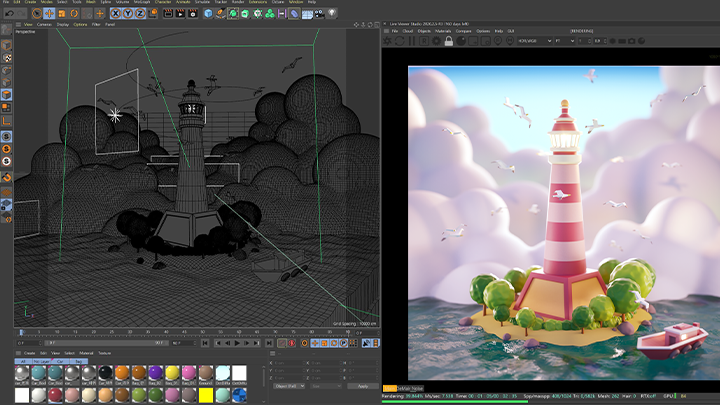Open Live Viewer Objects menu
This screenshot has height=405, width=720.
424,31
